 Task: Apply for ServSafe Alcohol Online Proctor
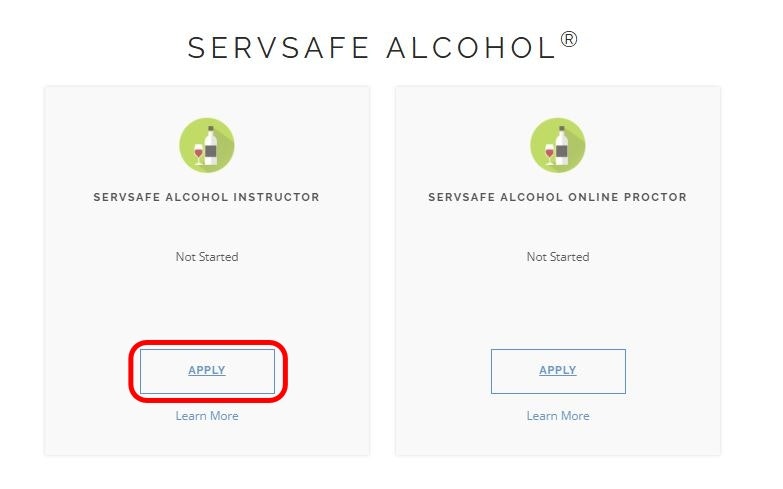tap(558, 371)
